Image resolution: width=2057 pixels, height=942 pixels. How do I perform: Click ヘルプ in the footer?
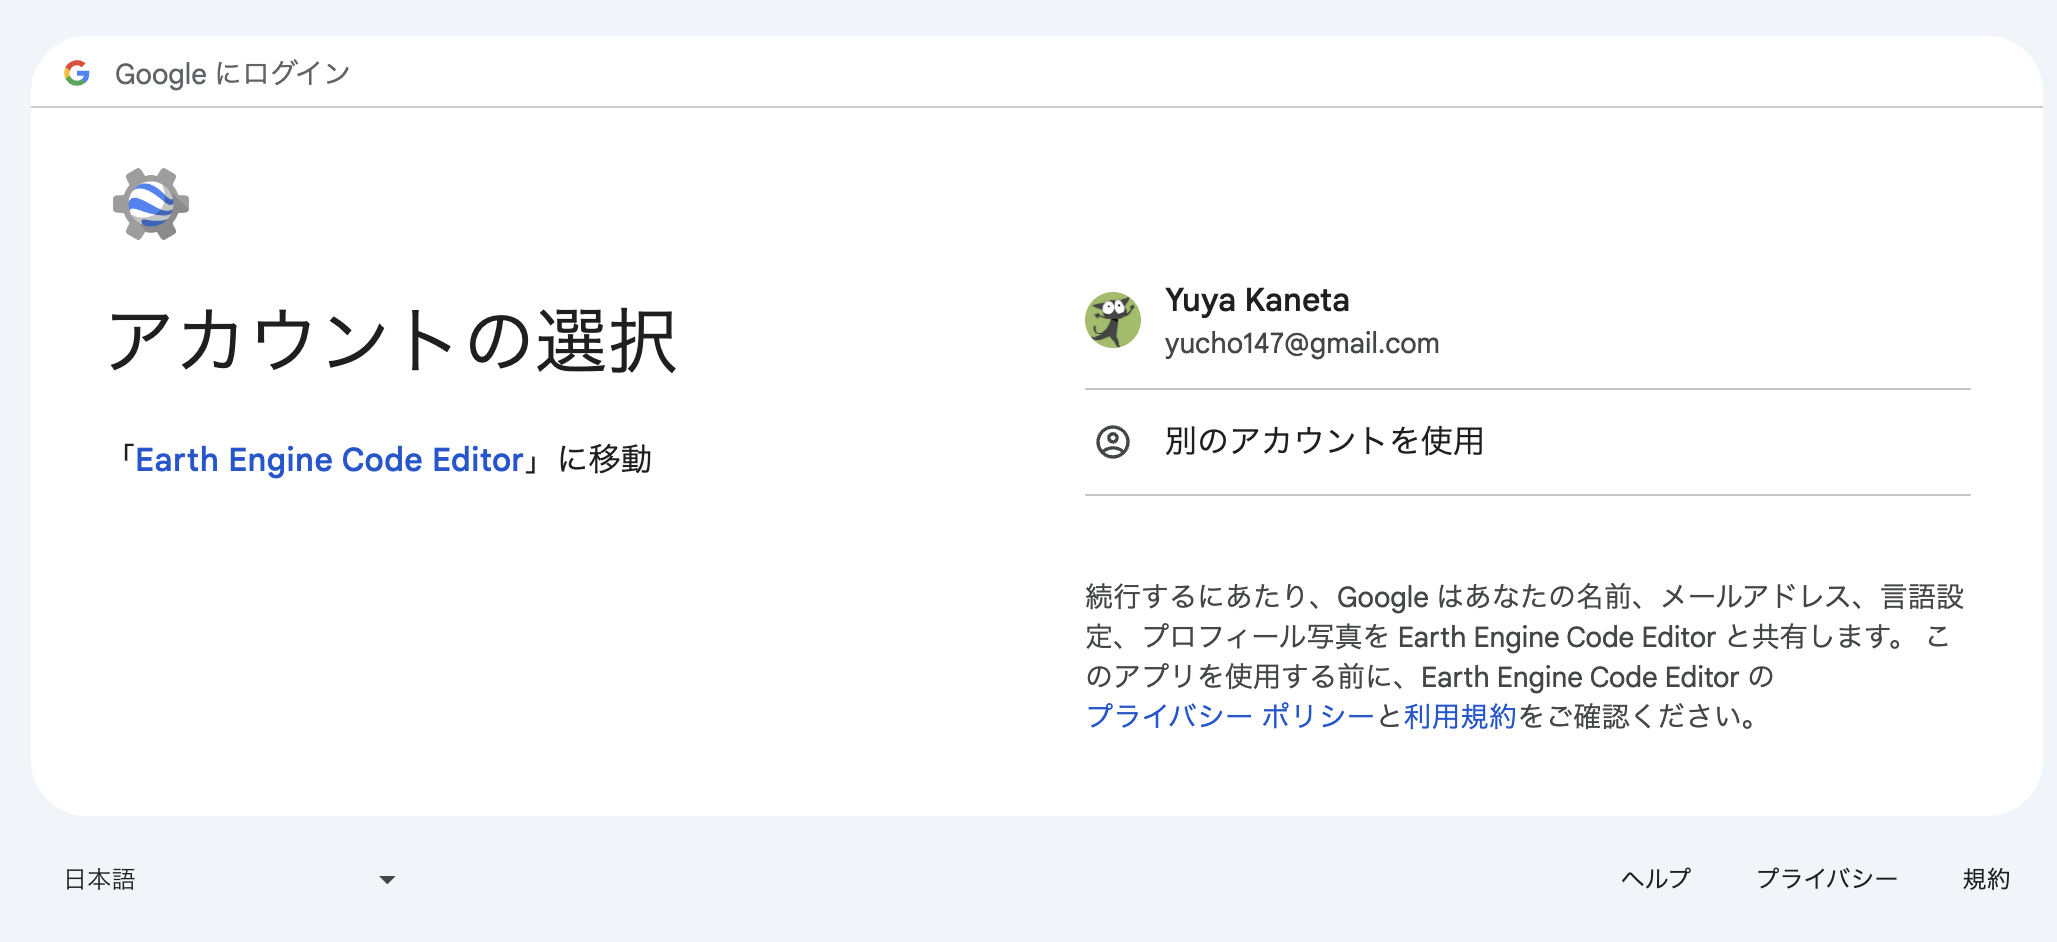pos(1656,879)
